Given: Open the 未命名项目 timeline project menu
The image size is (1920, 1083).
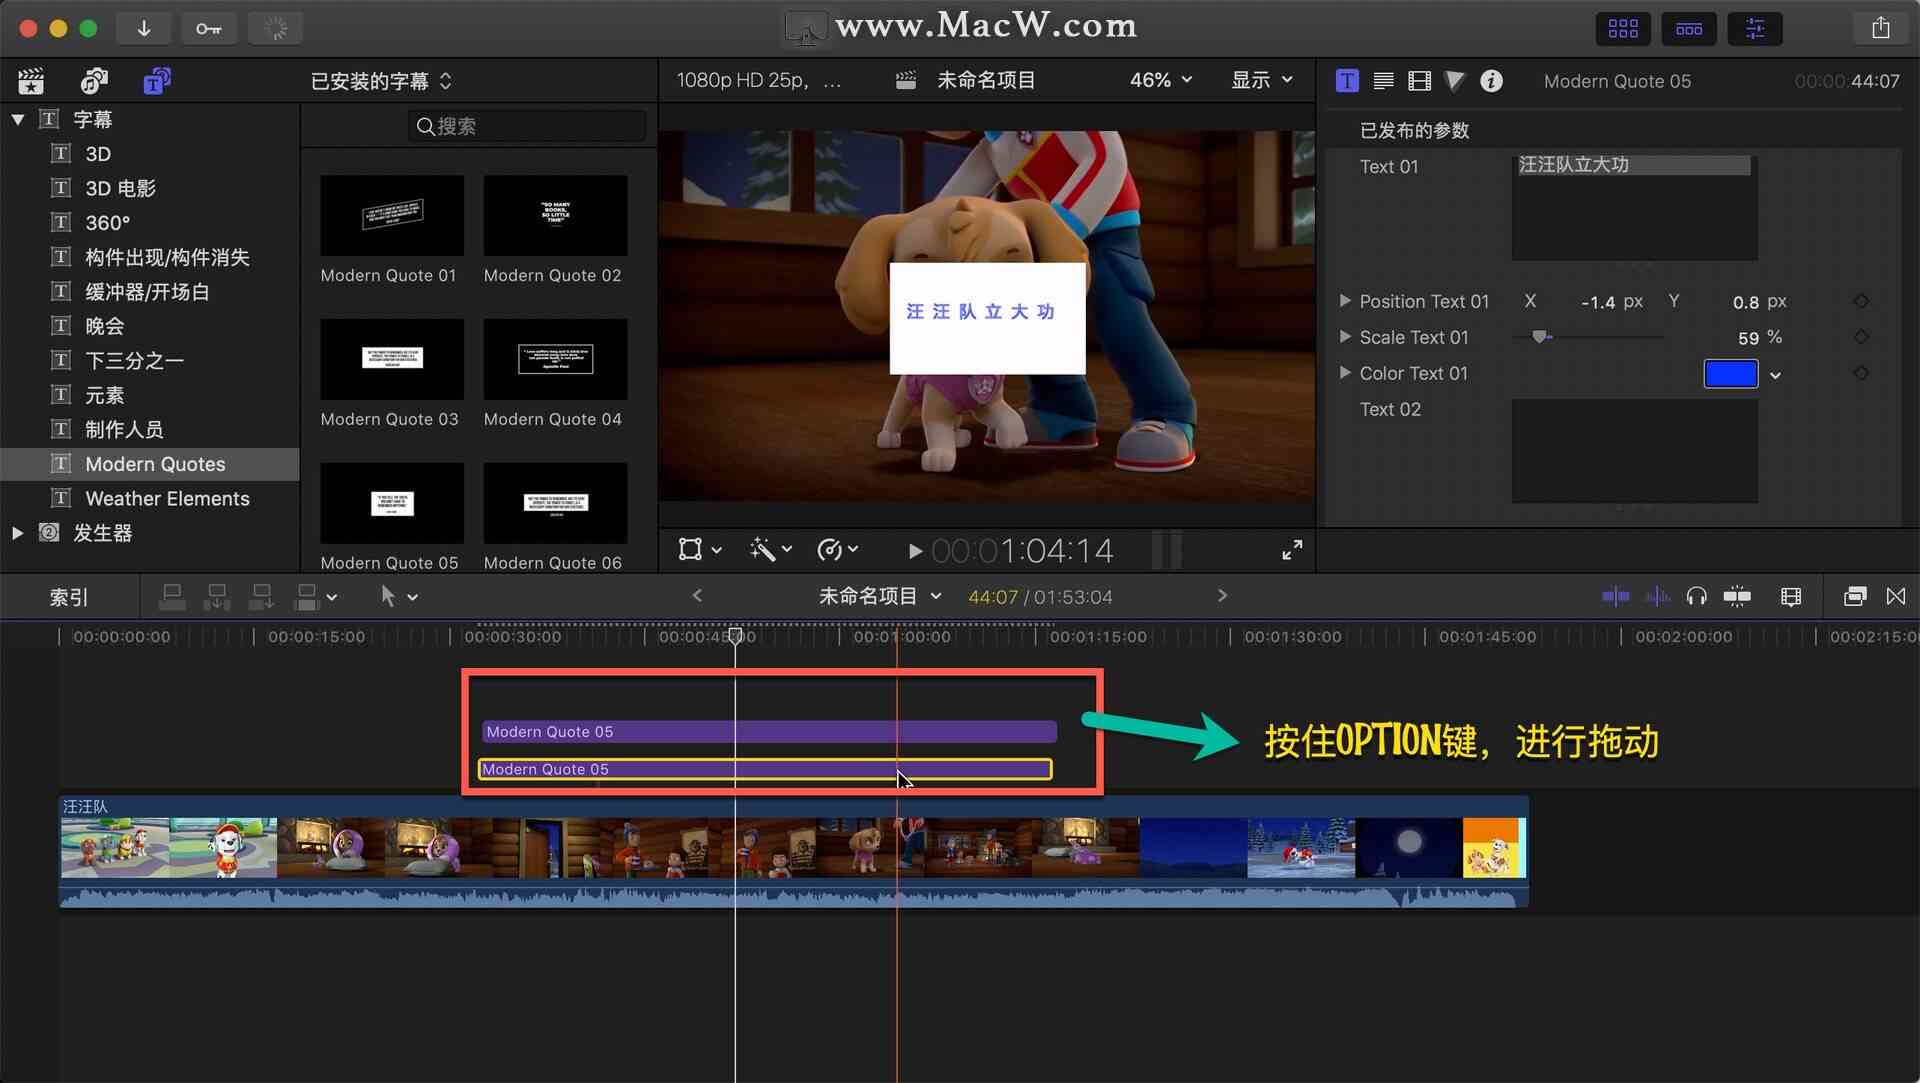Looking at the screenshot, I should pos(880,596).
